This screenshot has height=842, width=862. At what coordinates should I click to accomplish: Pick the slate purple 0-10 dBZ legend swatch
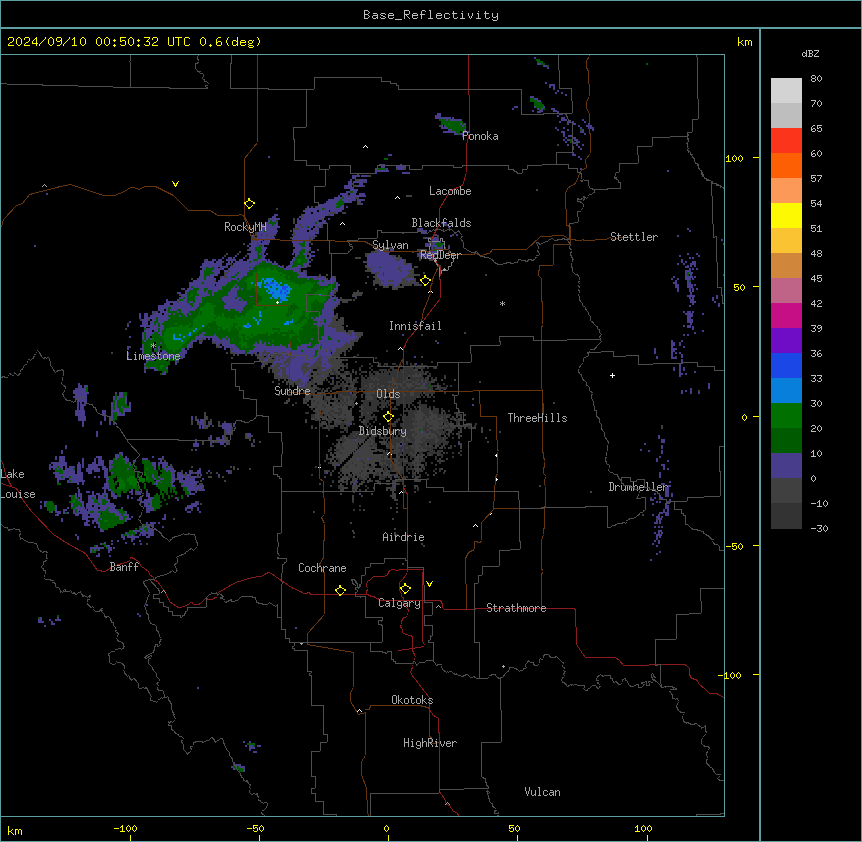tap(786, 466)
